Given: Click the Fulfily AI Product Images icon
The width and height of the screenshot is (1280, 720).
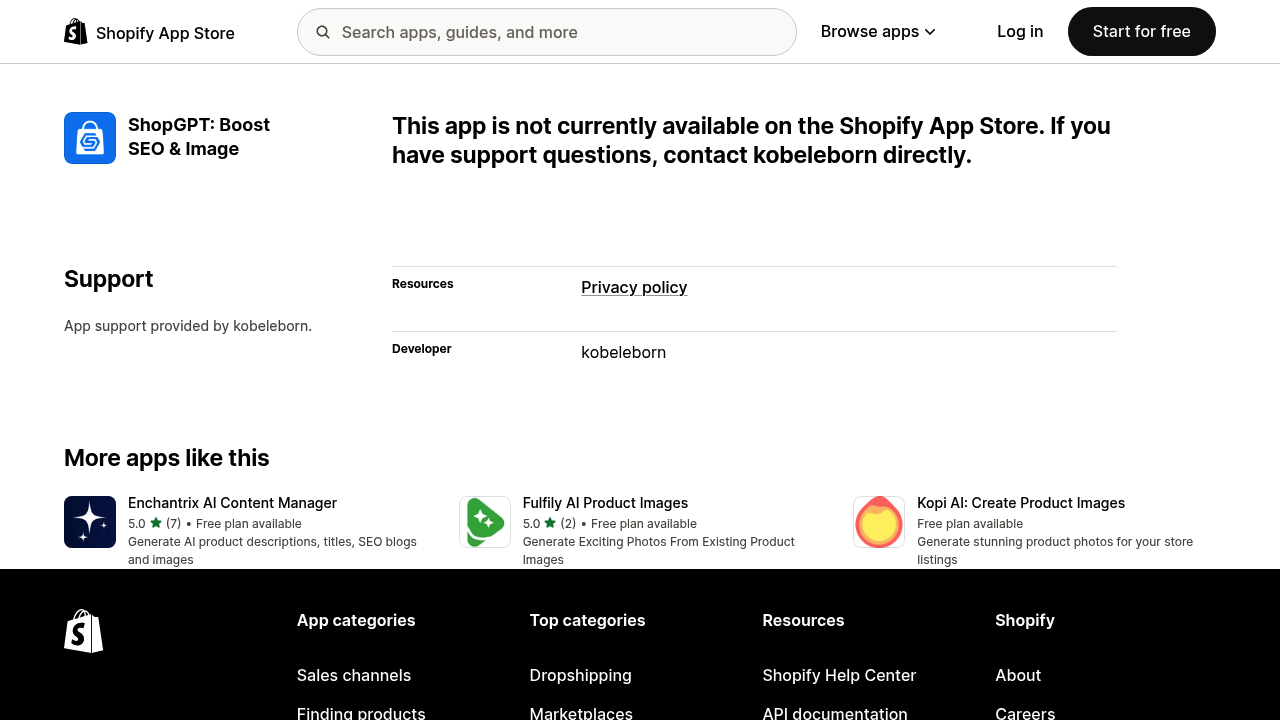Looking at the screenshot, I should [x=484, y=521].
